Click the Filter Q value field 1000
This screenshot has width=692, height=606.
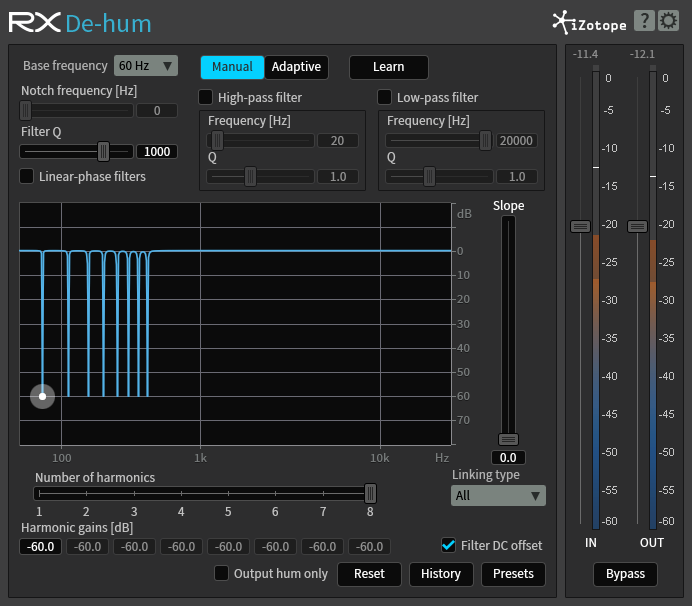[157, 151]
